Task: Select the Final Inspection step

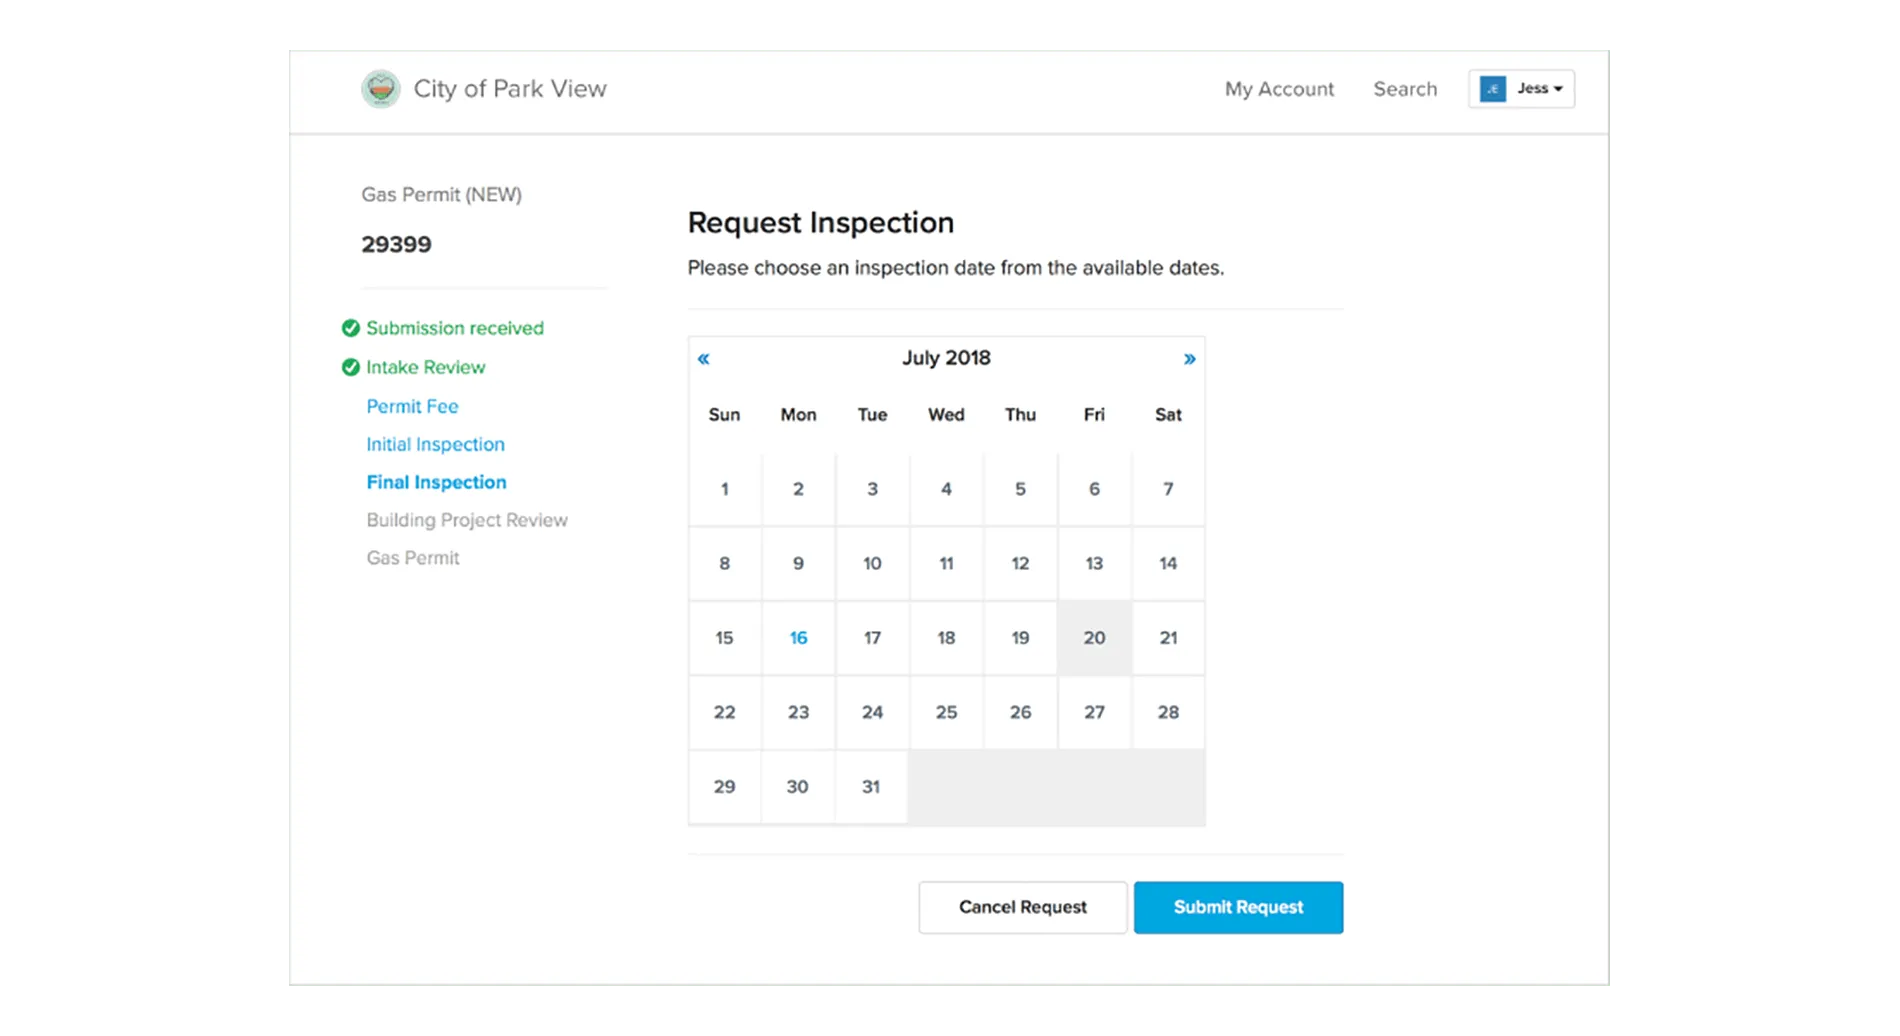Action: tap(436, 482)
